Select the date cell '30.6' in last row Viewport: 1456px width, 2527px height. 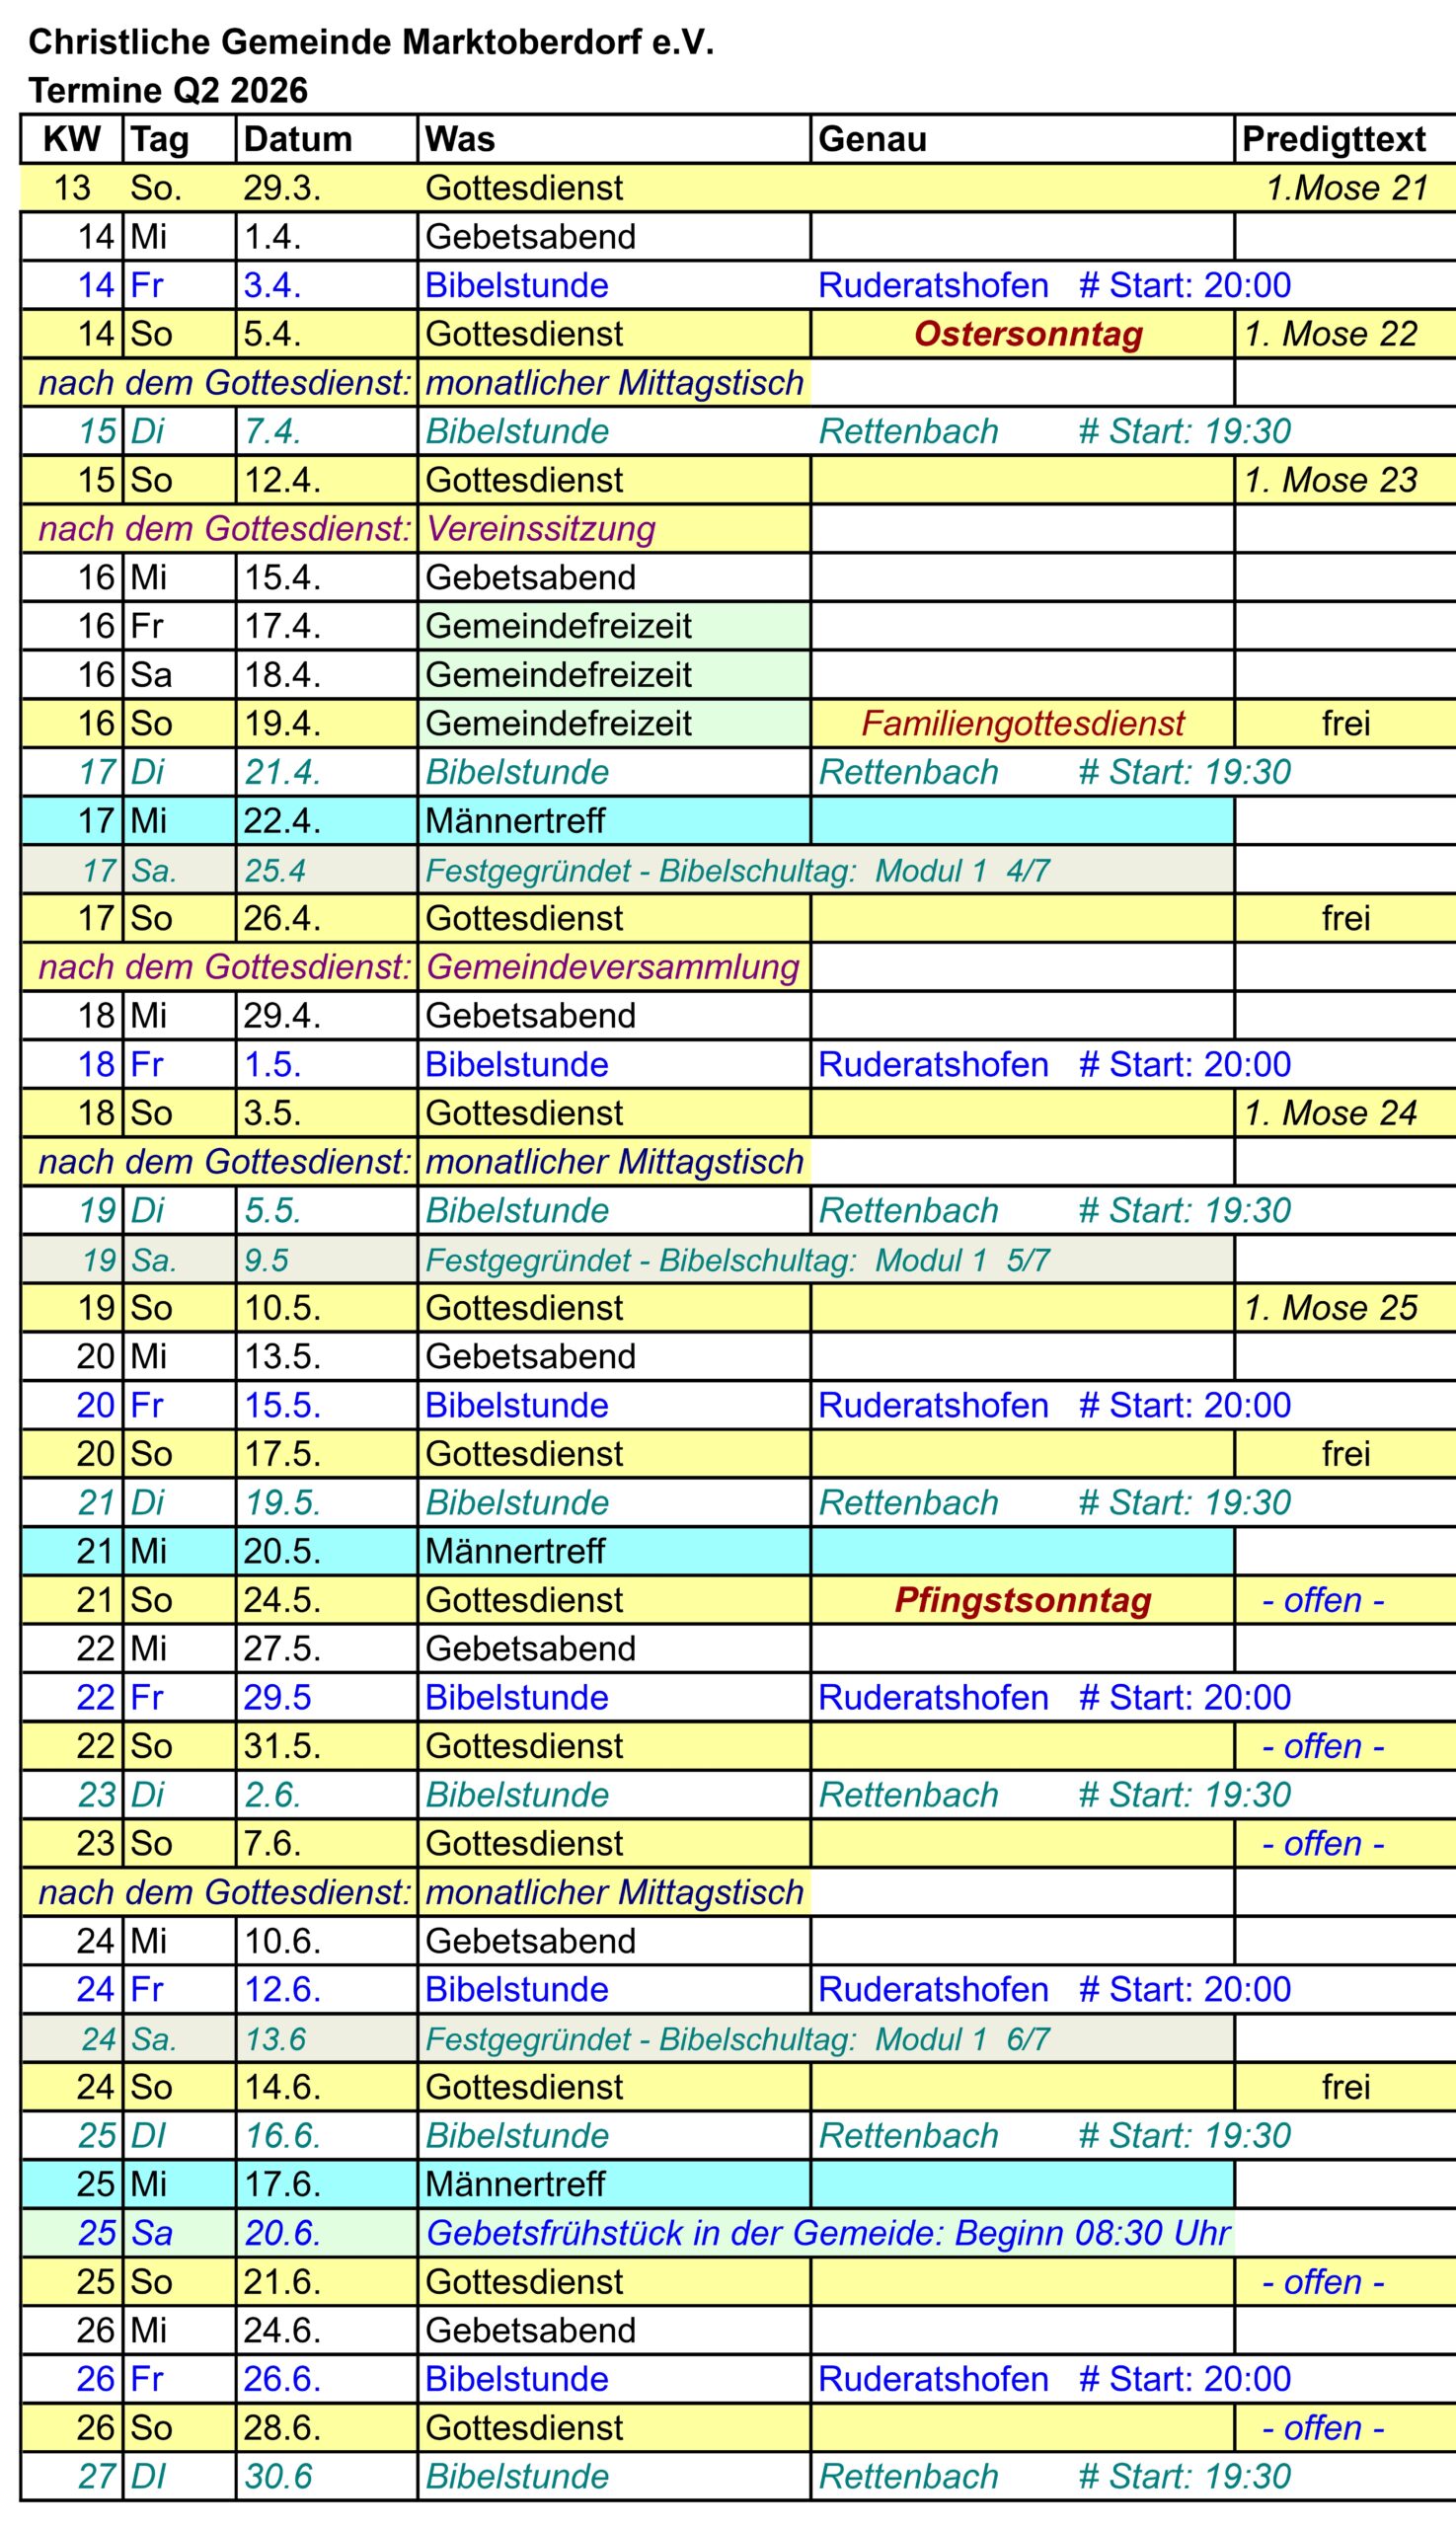point(279,2476)
